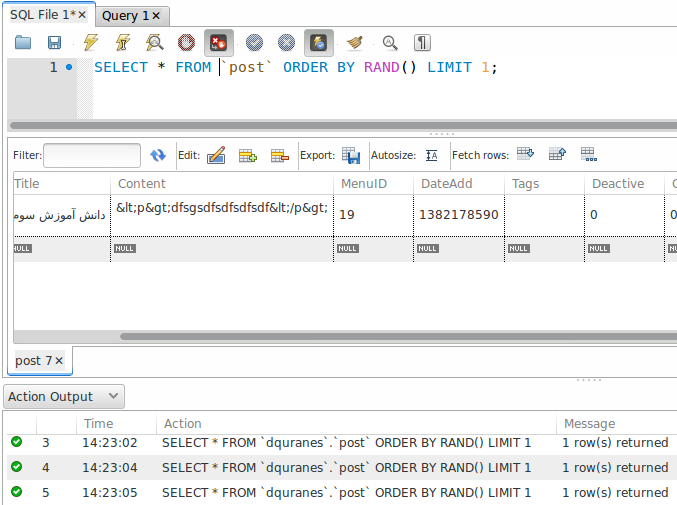Click the beautify query broom icon

click(354, 43)
